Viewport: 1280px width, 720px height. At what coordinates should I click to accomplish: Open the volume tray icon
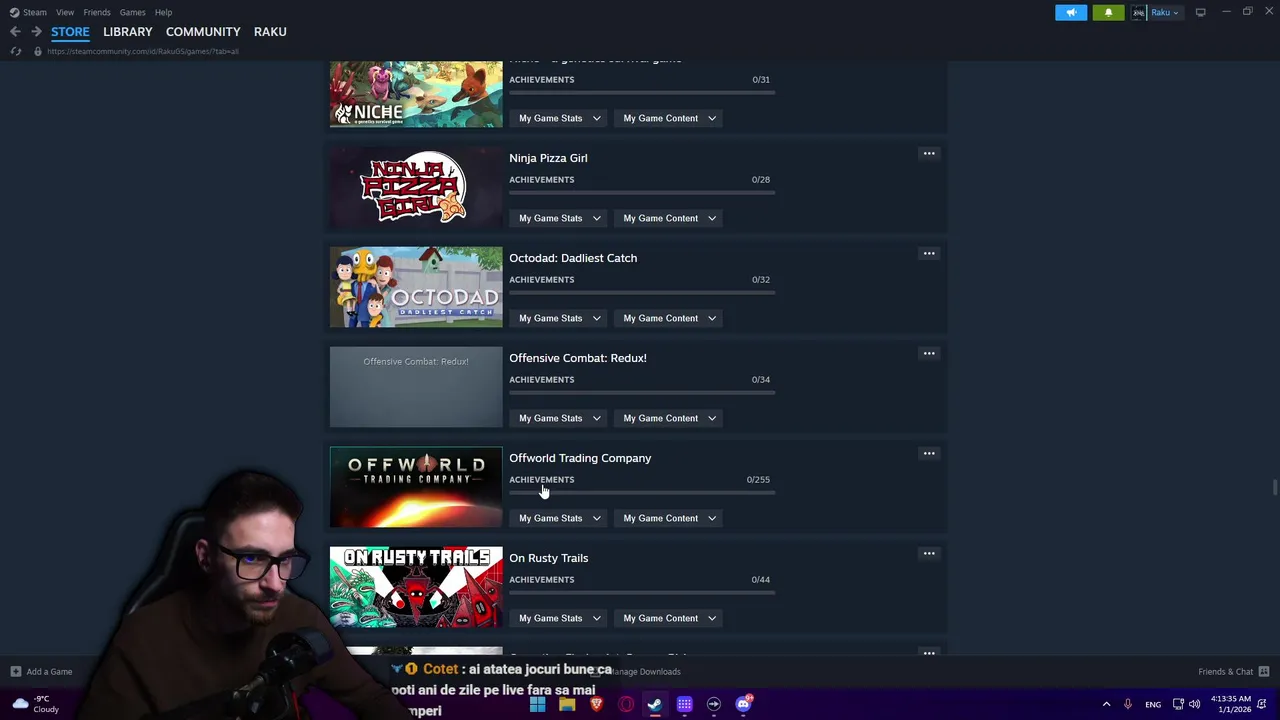(x=1194, y=705)
